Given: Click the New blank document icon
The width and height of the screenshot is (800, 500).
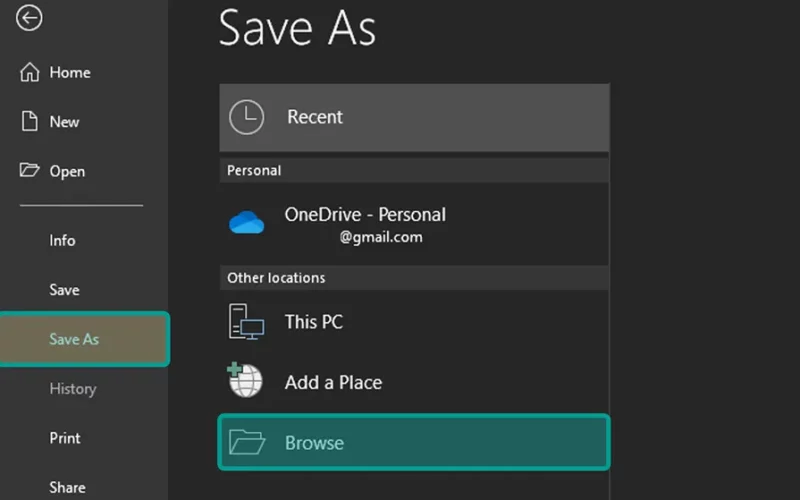Looking at the screenshot, I should [30, 121].
